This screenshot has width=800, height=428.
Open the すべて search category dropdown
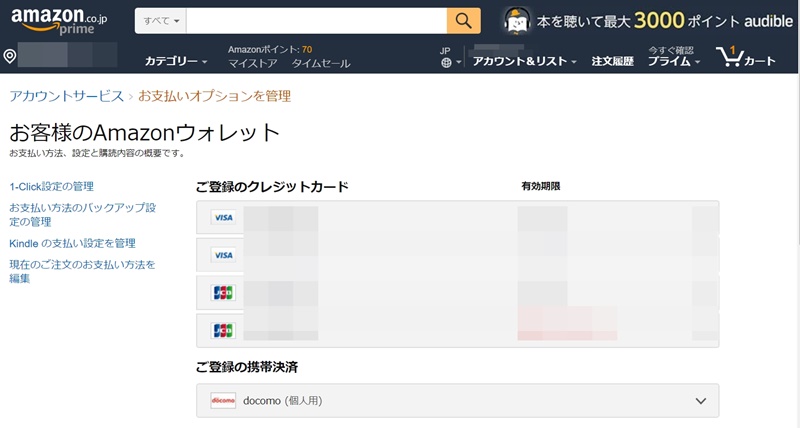click(160, 21)
